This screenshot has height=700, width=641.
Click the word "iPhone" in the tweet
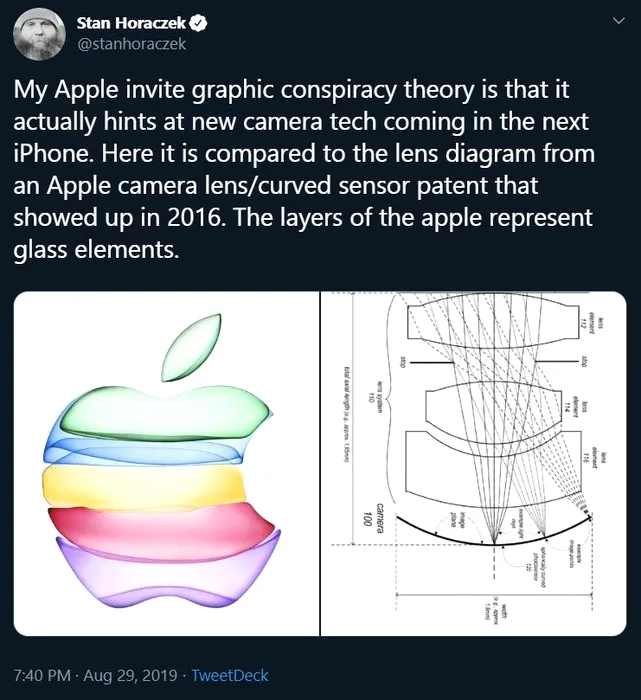click(51, 155)
